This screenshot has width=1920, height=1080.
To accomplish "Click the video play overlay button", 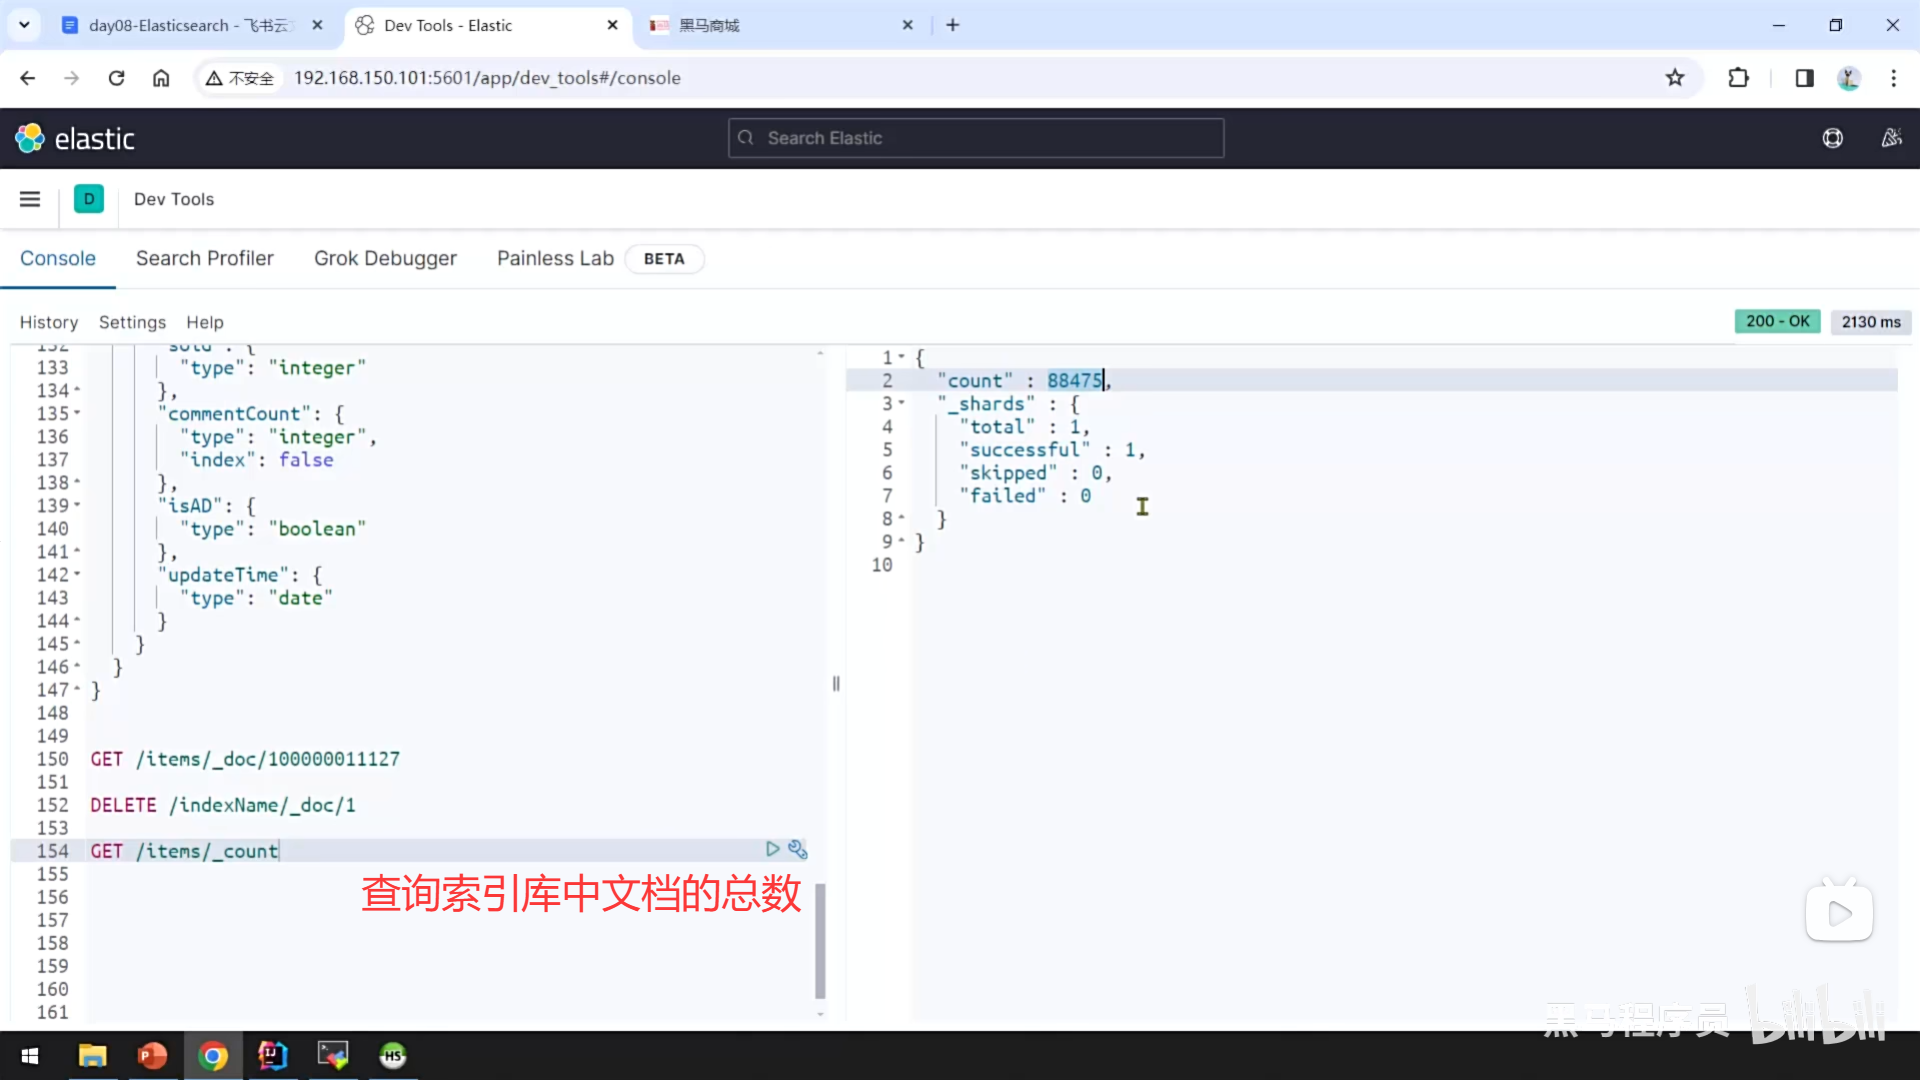I will (x=1839, y=912).
